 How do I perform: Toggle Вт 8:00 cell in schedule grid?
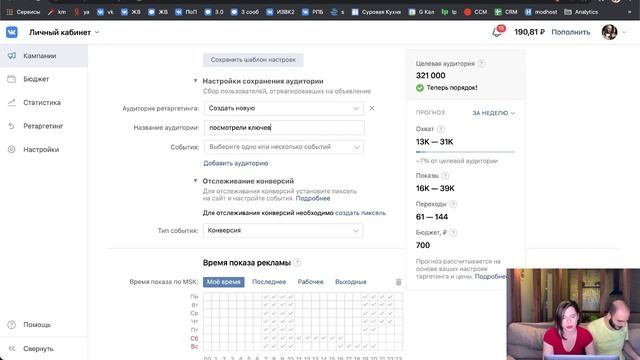(274, 305)
